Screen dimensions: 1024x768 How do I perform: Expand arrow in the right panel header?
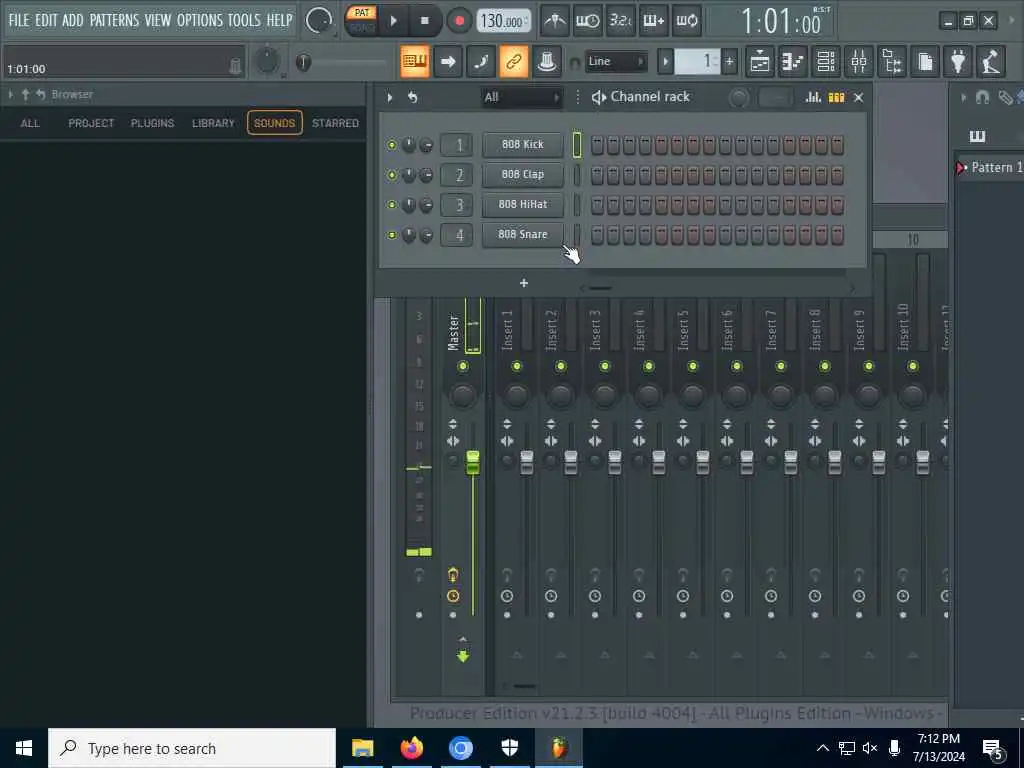tap(963, 97)
